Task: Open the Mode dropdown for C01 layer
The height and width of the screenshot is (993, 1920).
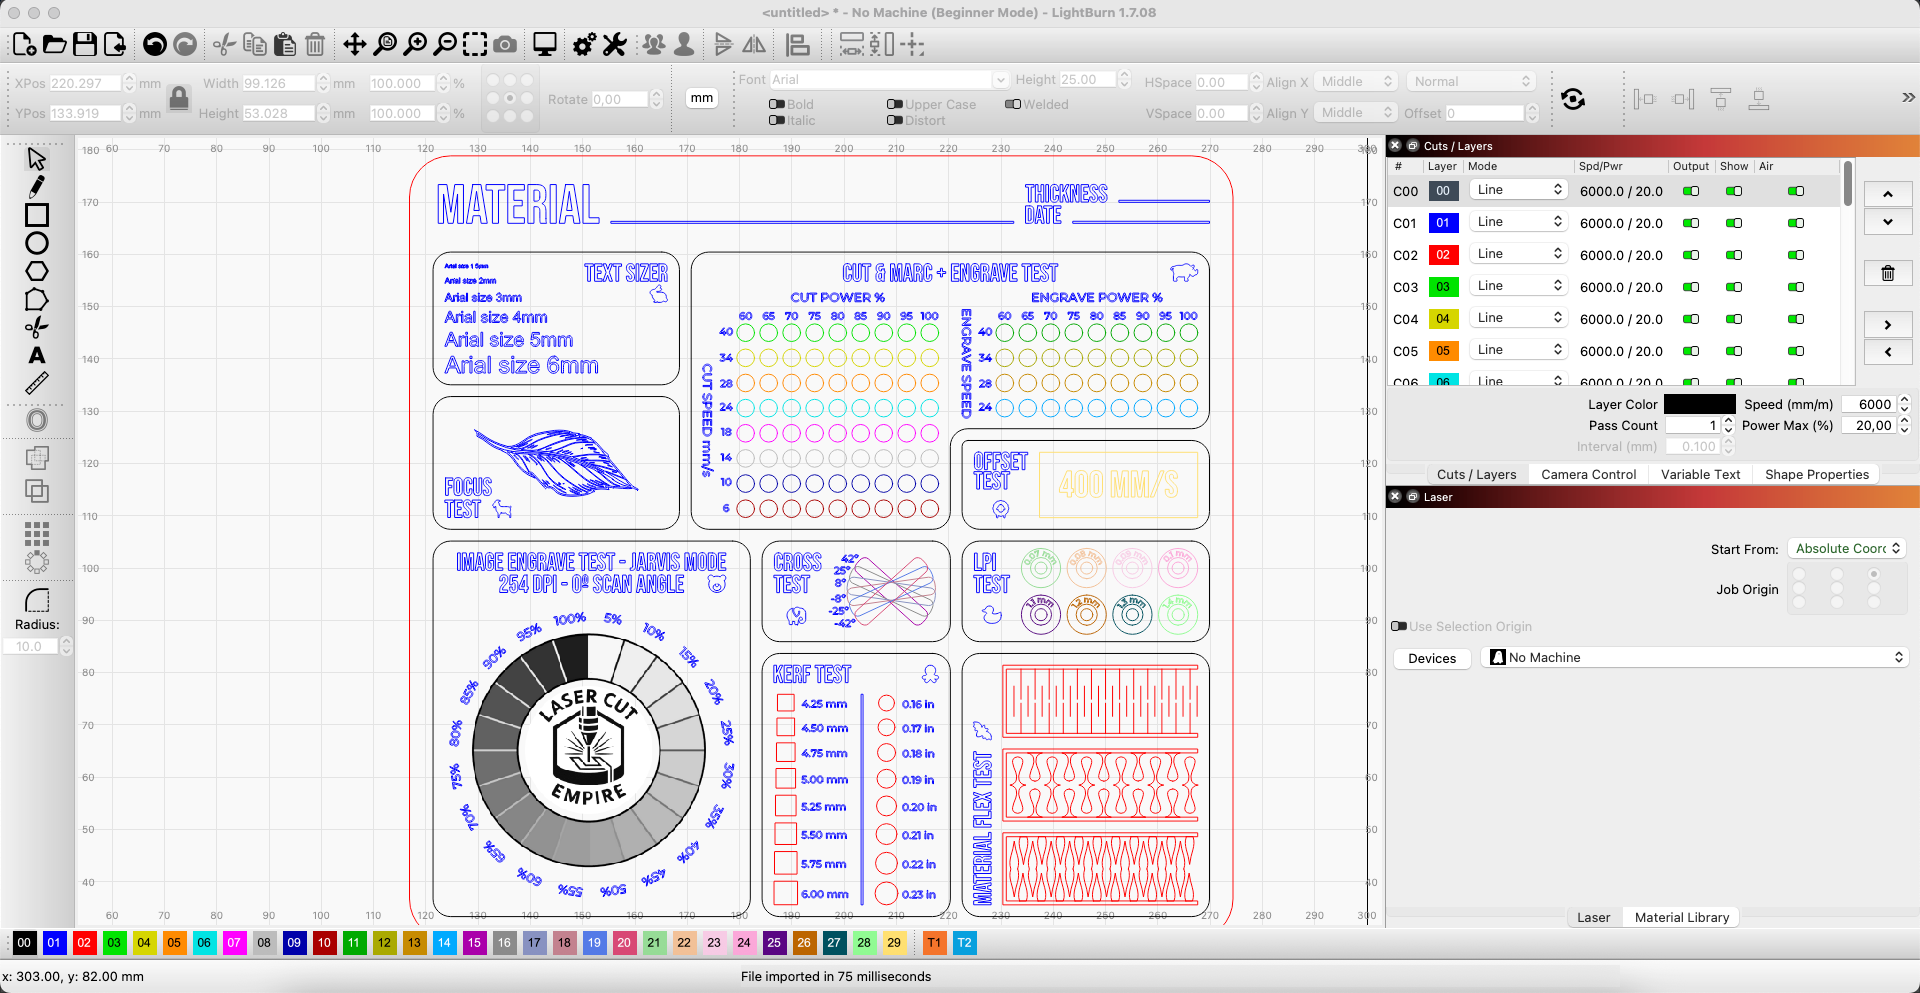Action: tap(1518, 222)
